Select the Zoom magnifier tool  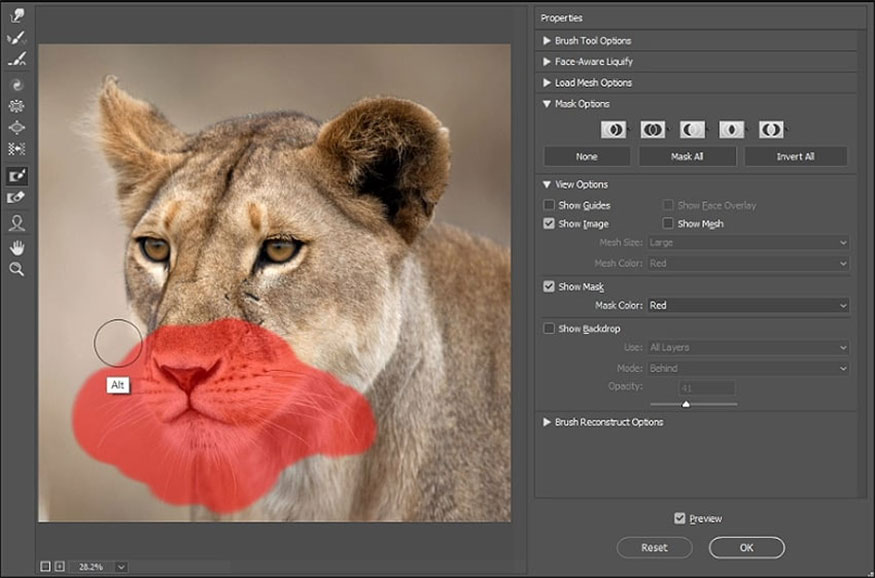[x=16, y=269]
